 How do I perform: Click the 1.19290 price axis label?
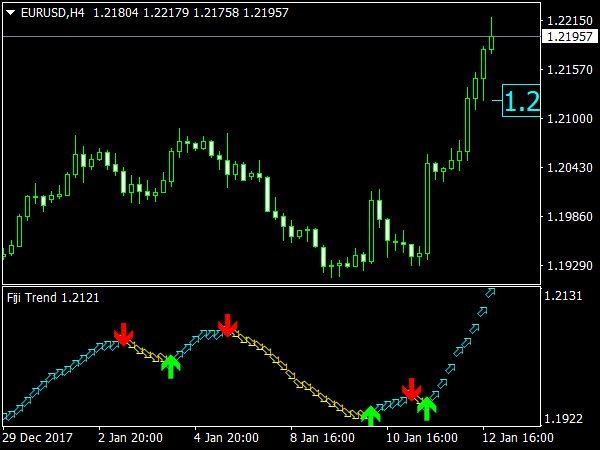570,266
